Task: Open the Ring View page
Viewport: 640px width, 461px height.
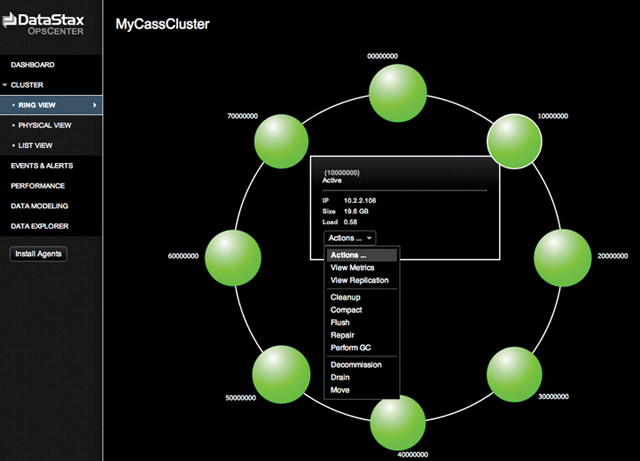Action: coord(51,105)
